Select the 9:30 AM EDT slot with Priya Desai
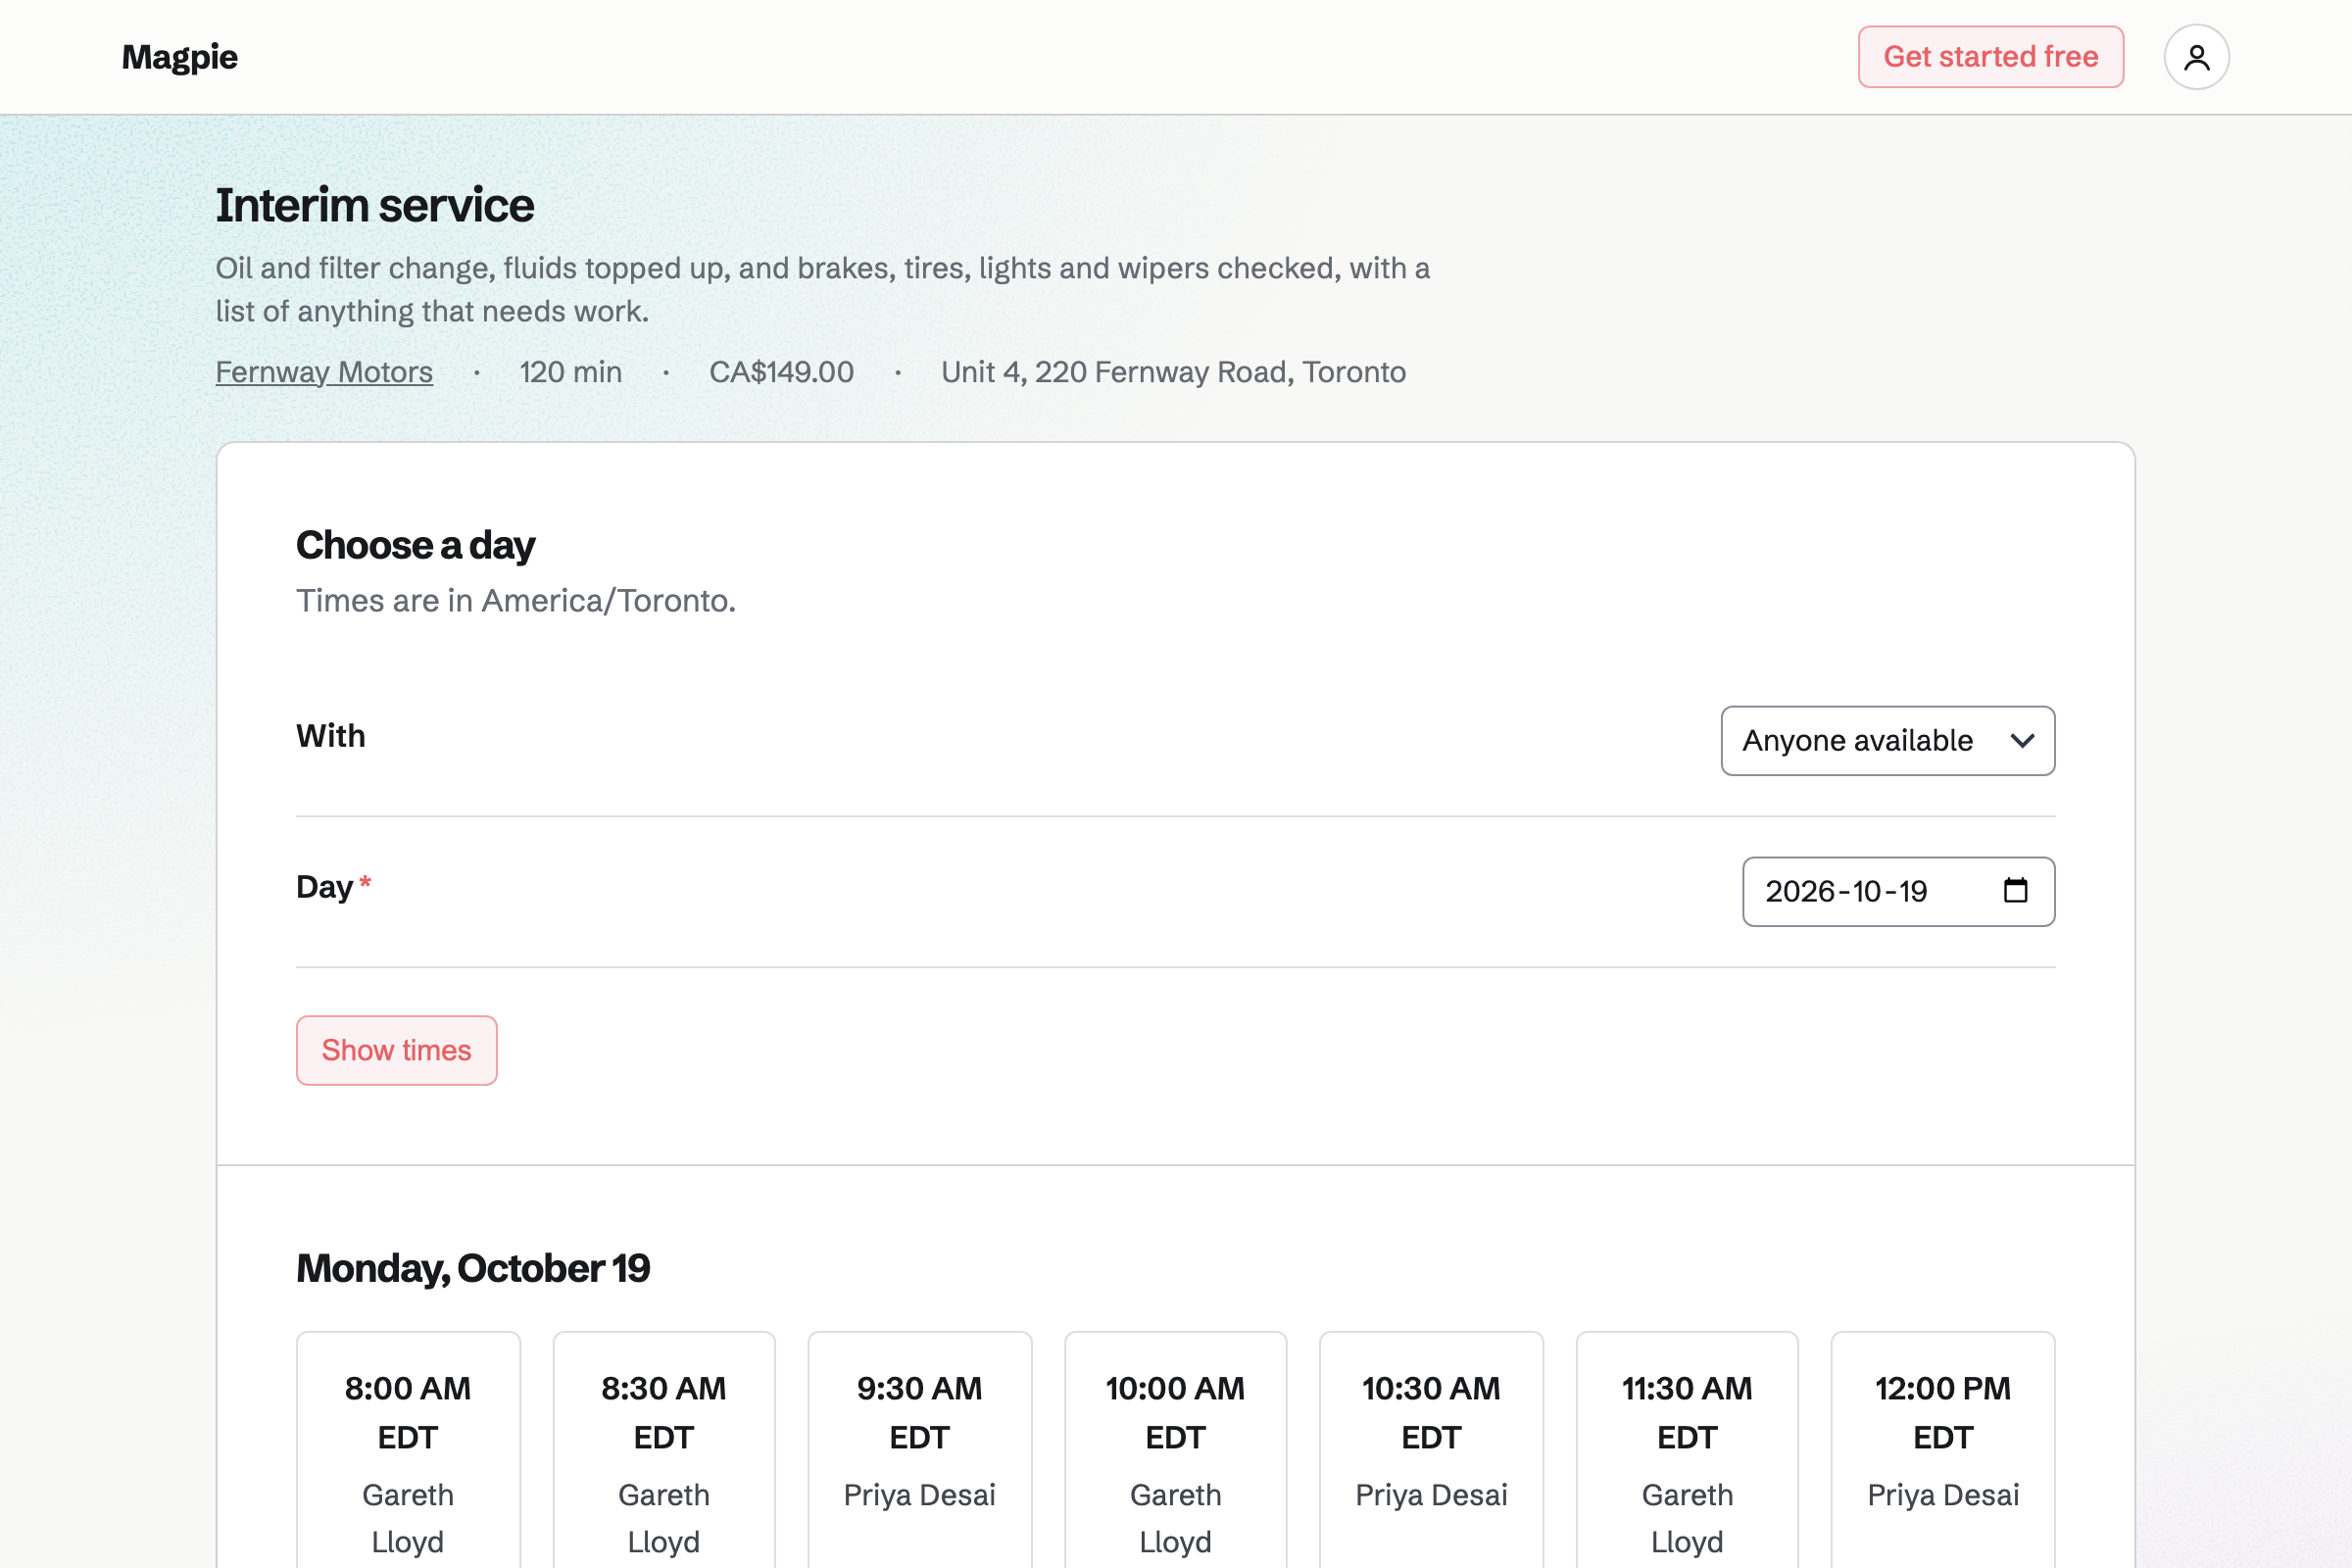The image size is (2352, 1568). 920,1450
